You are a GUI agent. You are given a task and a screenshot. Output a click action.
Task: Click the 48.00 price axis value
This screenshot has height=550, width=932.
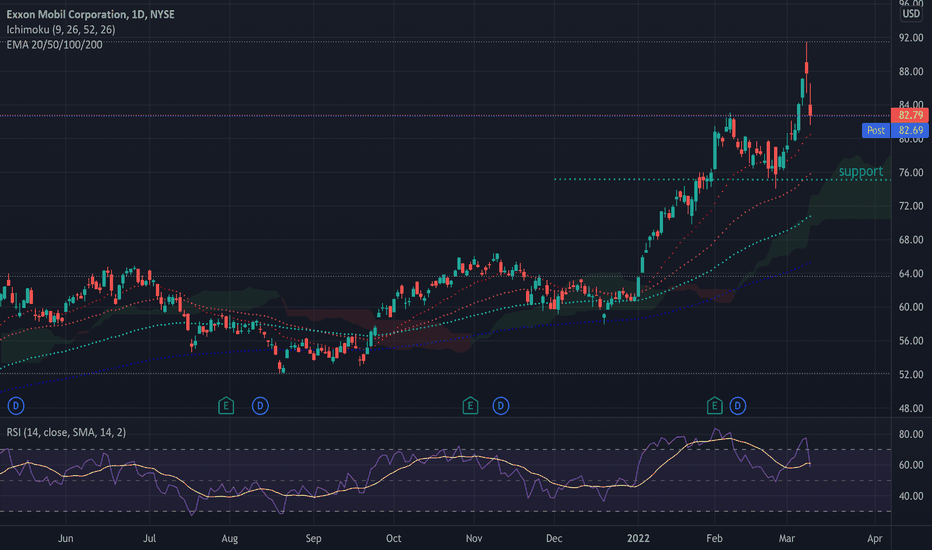911,408
